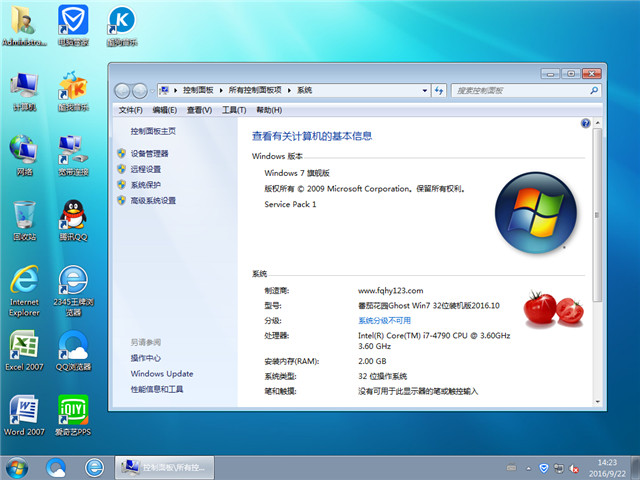Refresh the control panel address bar

tap(439, 90)
